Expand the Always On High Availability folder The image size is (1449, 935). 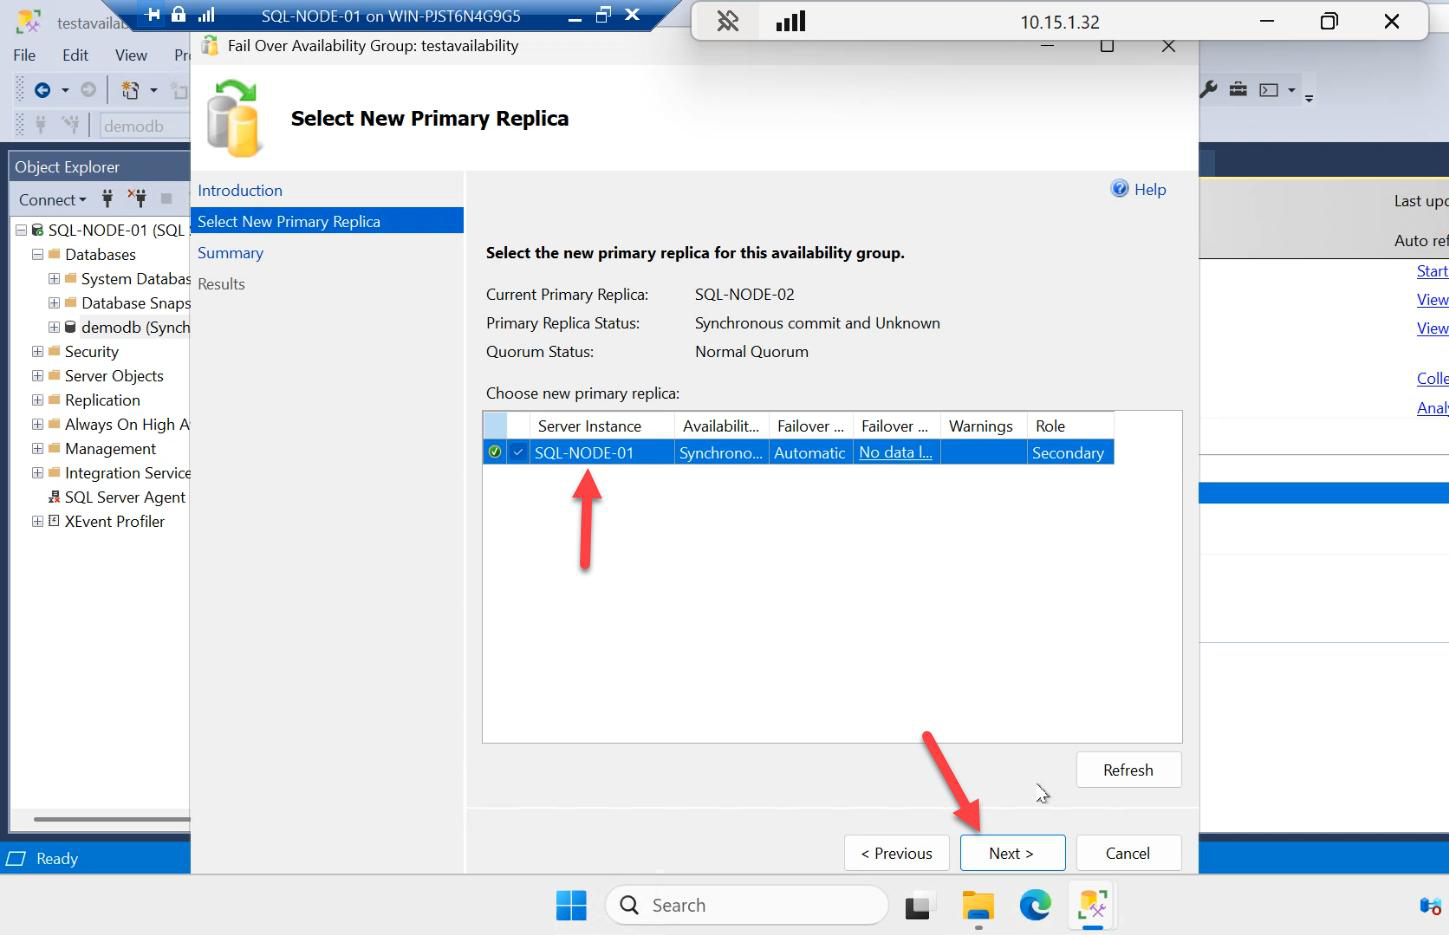[37, 424]
